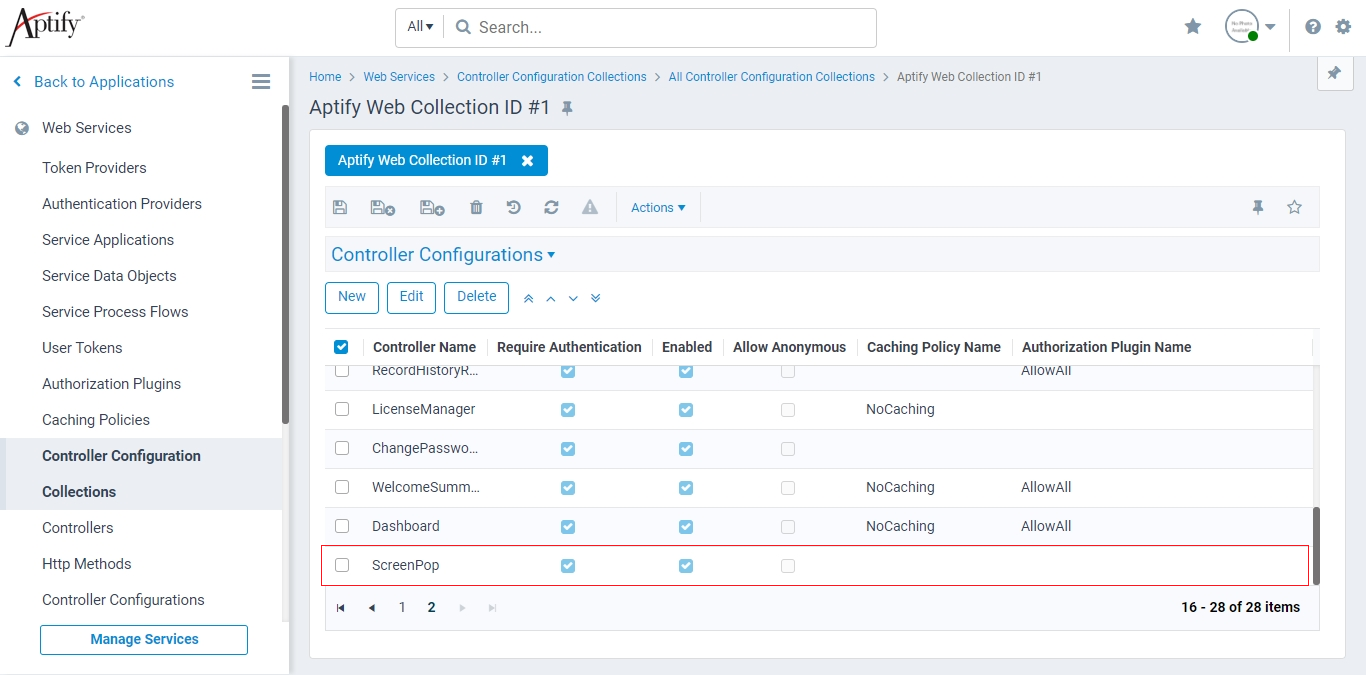Click the pin icon next to the page title
This screenshot has width=1366, height=675.
(x=567, y=108)
